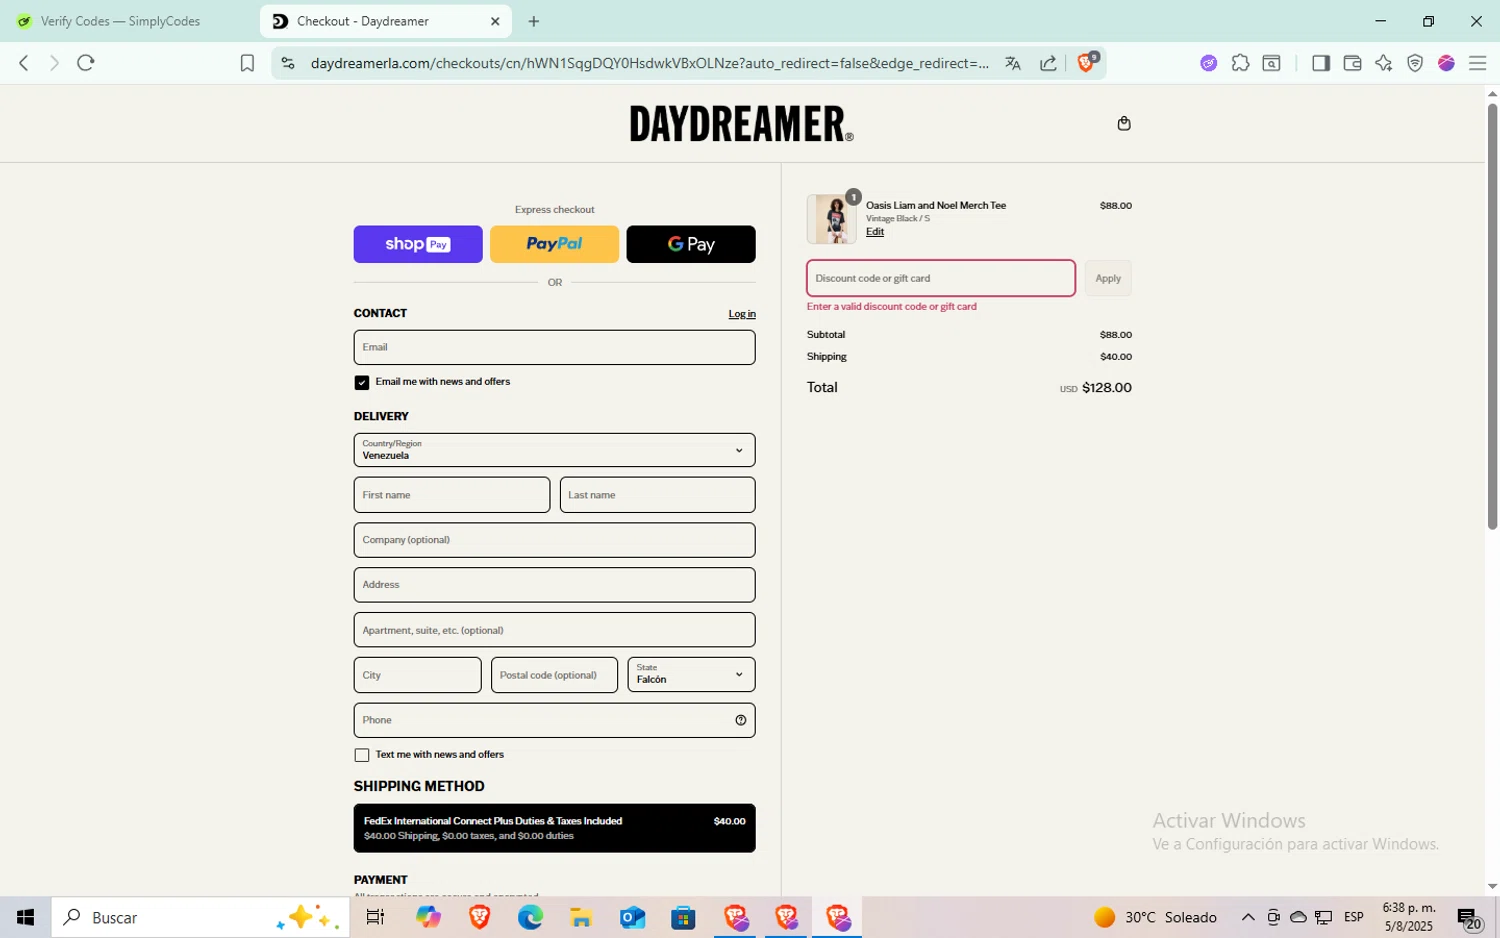This screenshot has width=1500, height=938.
Task: Click the Company (optional) field
Action: 554,540
